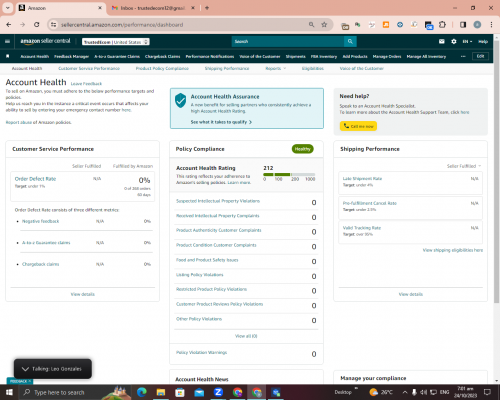Click the Account Health Rating progress bar
Viewport: 500px width, 400px height.
click(289, 174)
